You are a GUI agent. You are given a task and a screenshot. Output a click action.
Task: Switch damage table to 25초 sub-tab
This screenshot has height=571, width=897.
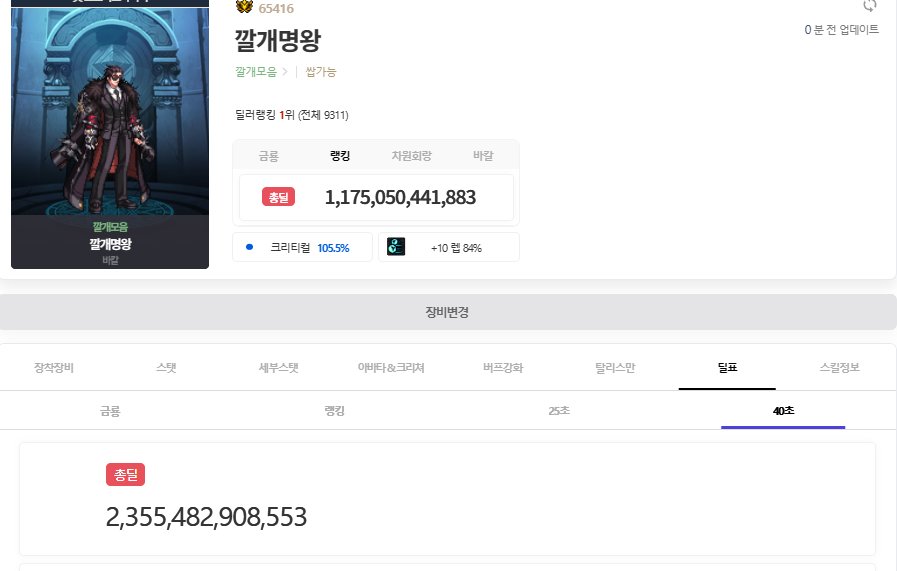pyautogui.click(x=559, y=411)
